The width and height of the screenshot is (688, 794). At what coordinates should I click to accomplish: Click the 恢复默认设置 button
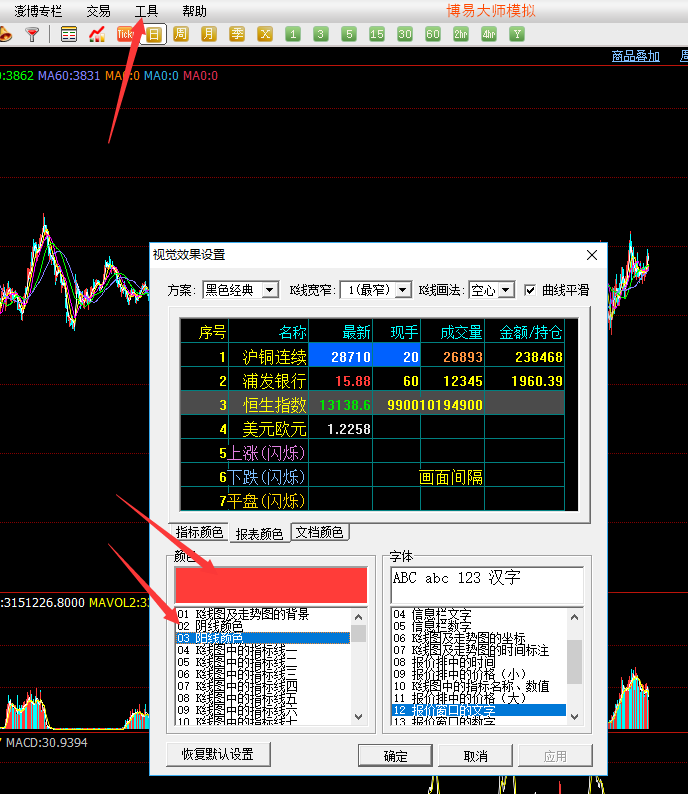pyautogui.click(x=218, y=755)
